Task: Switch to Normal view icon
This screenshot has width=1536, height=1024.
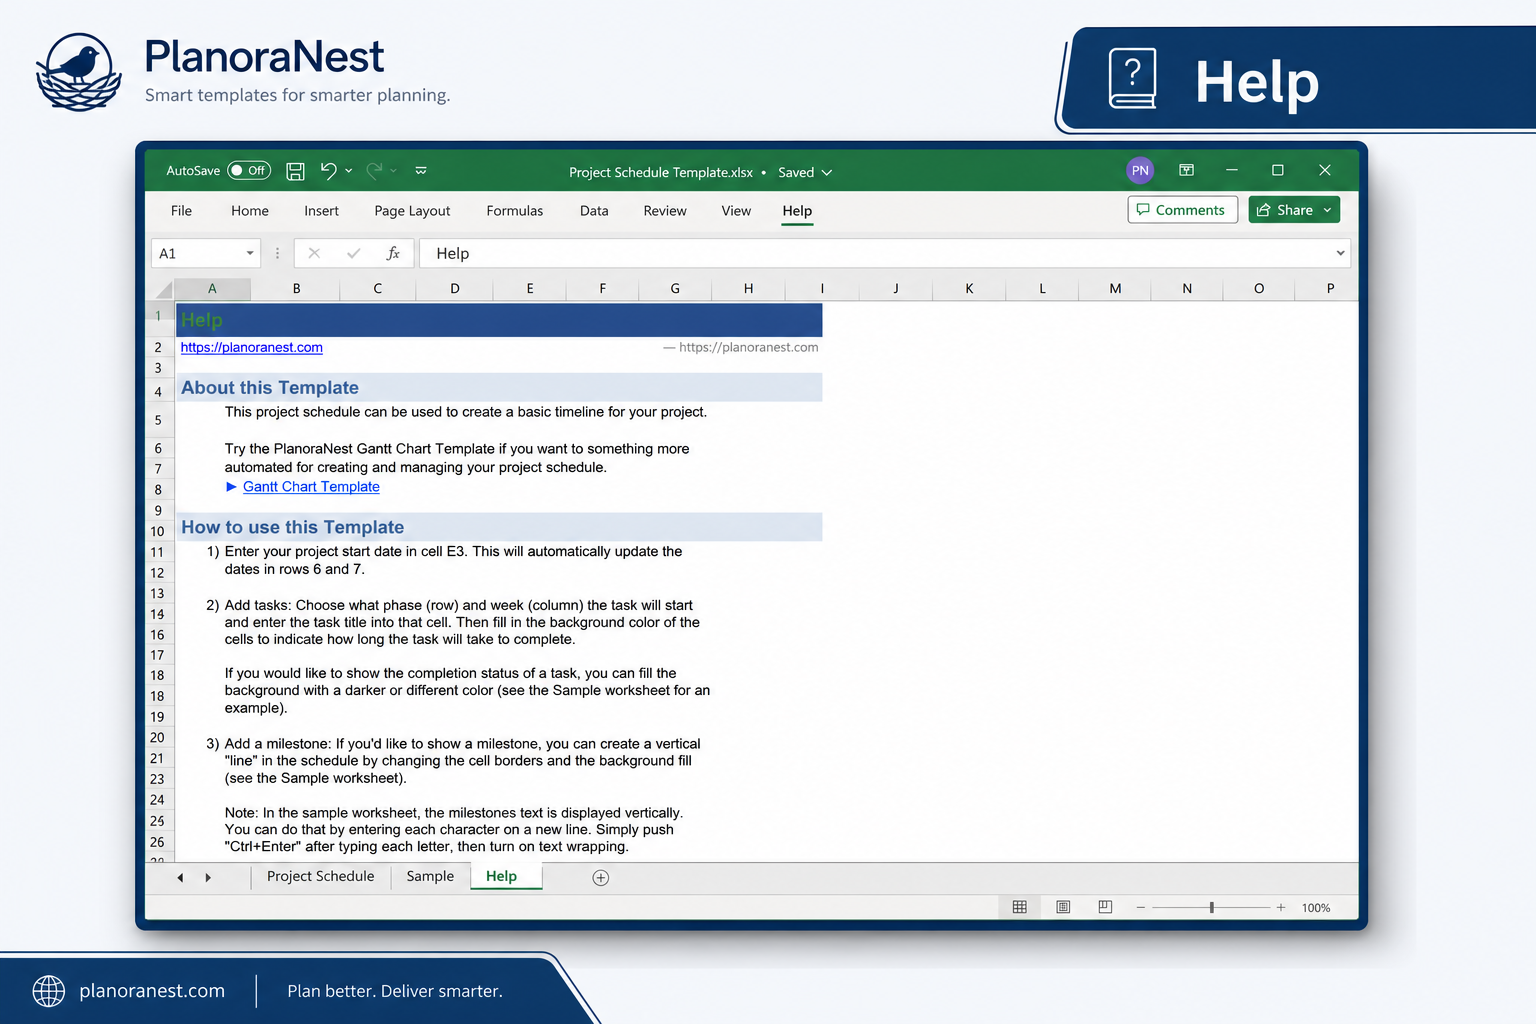Action: [x=1020, y=907]
